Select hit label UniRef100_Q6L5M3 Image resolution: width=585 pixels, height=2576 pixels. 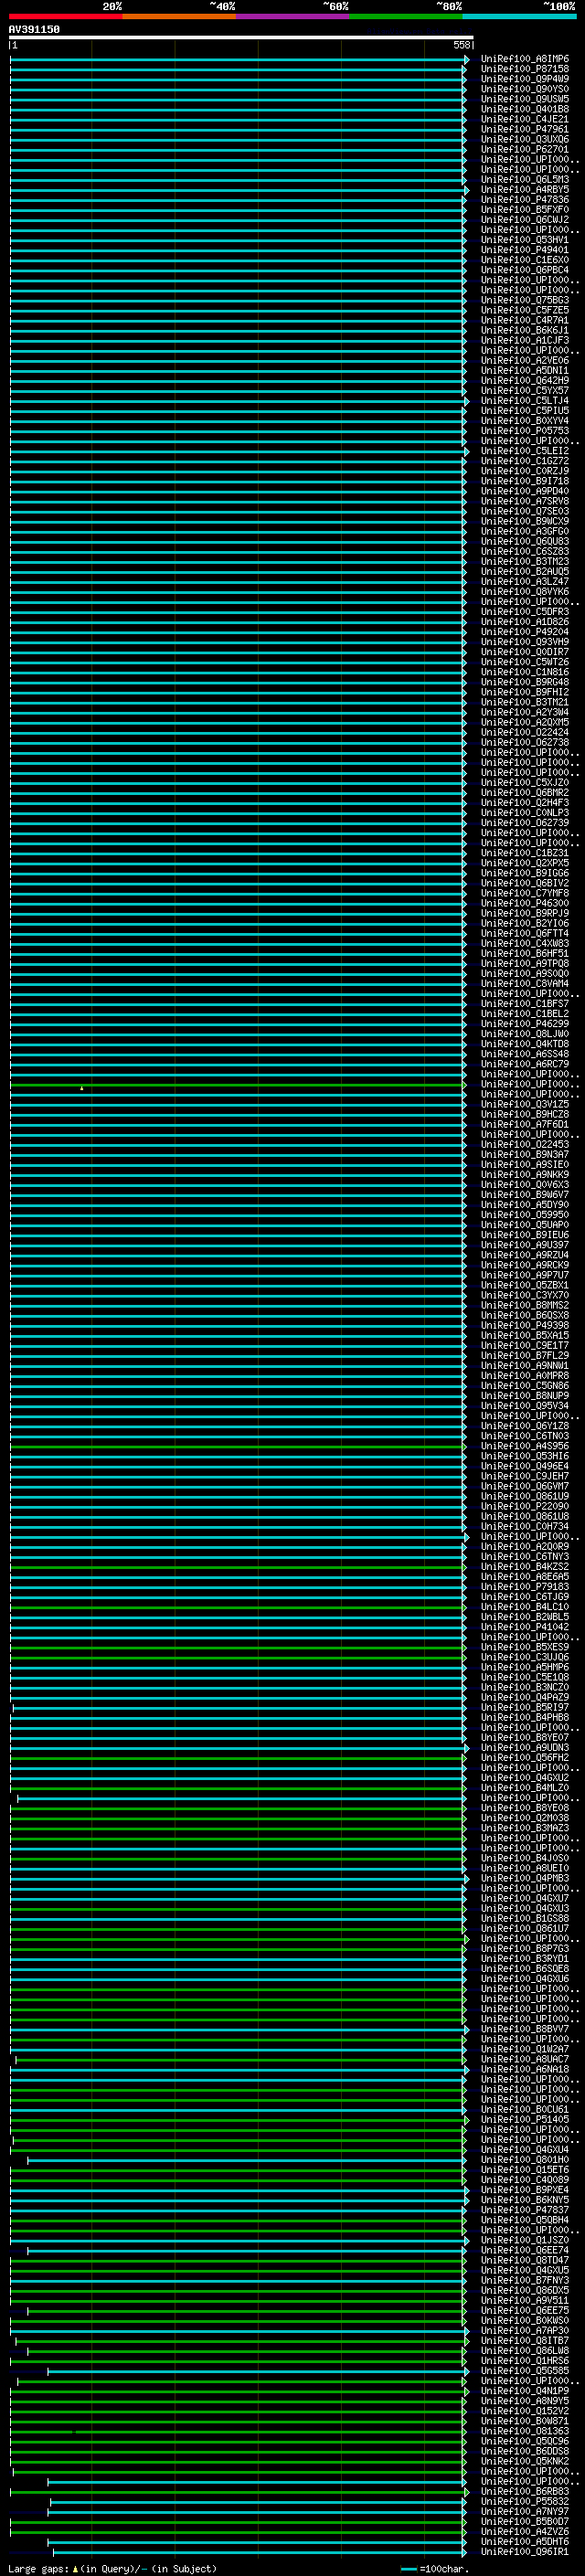click(524, 180)
